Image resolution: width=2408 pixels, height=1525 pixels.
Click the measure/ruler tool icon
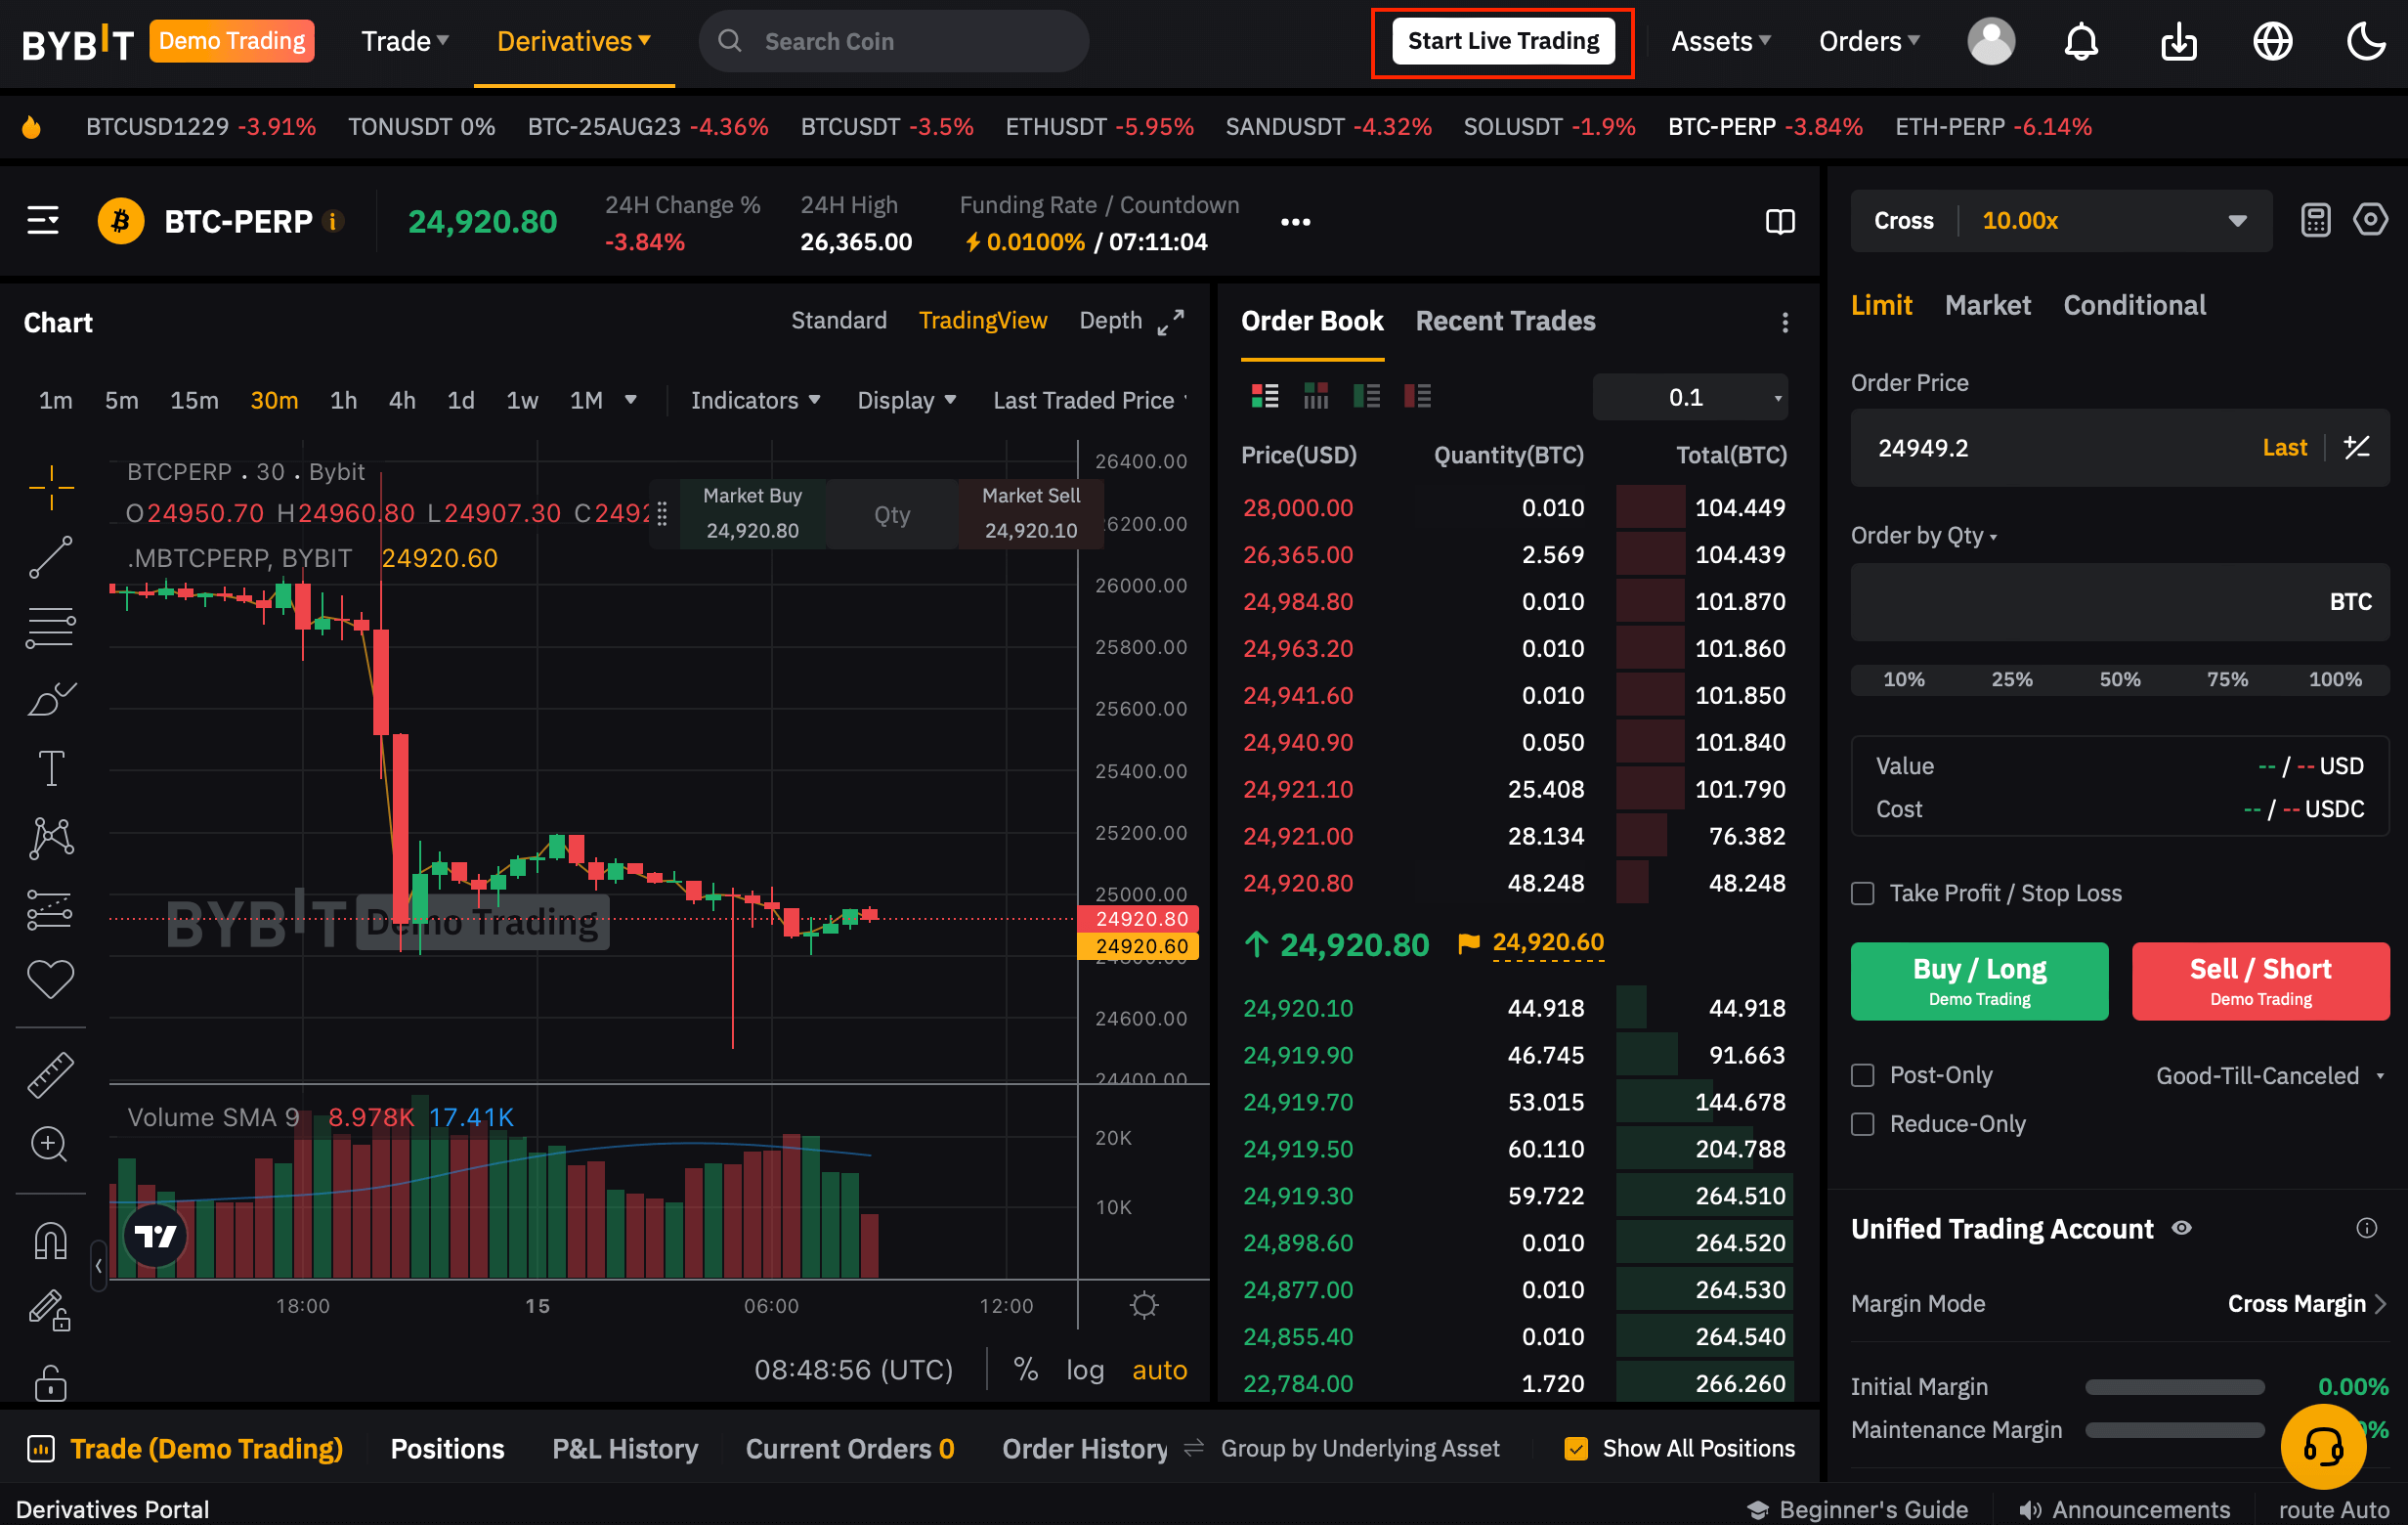[51, 1072]
